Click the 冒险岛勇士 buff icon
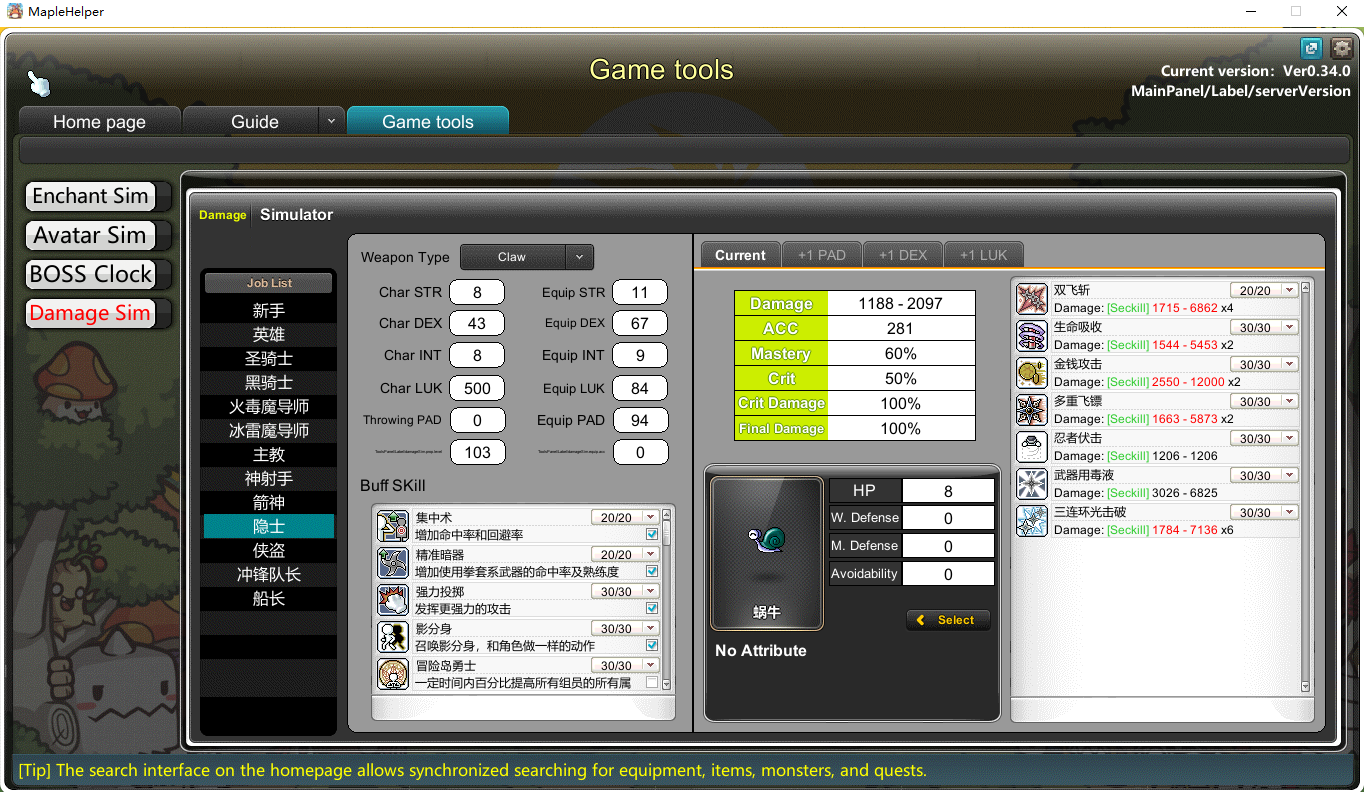The height and width of the screenshot is (792, 1364). (393, 674)
